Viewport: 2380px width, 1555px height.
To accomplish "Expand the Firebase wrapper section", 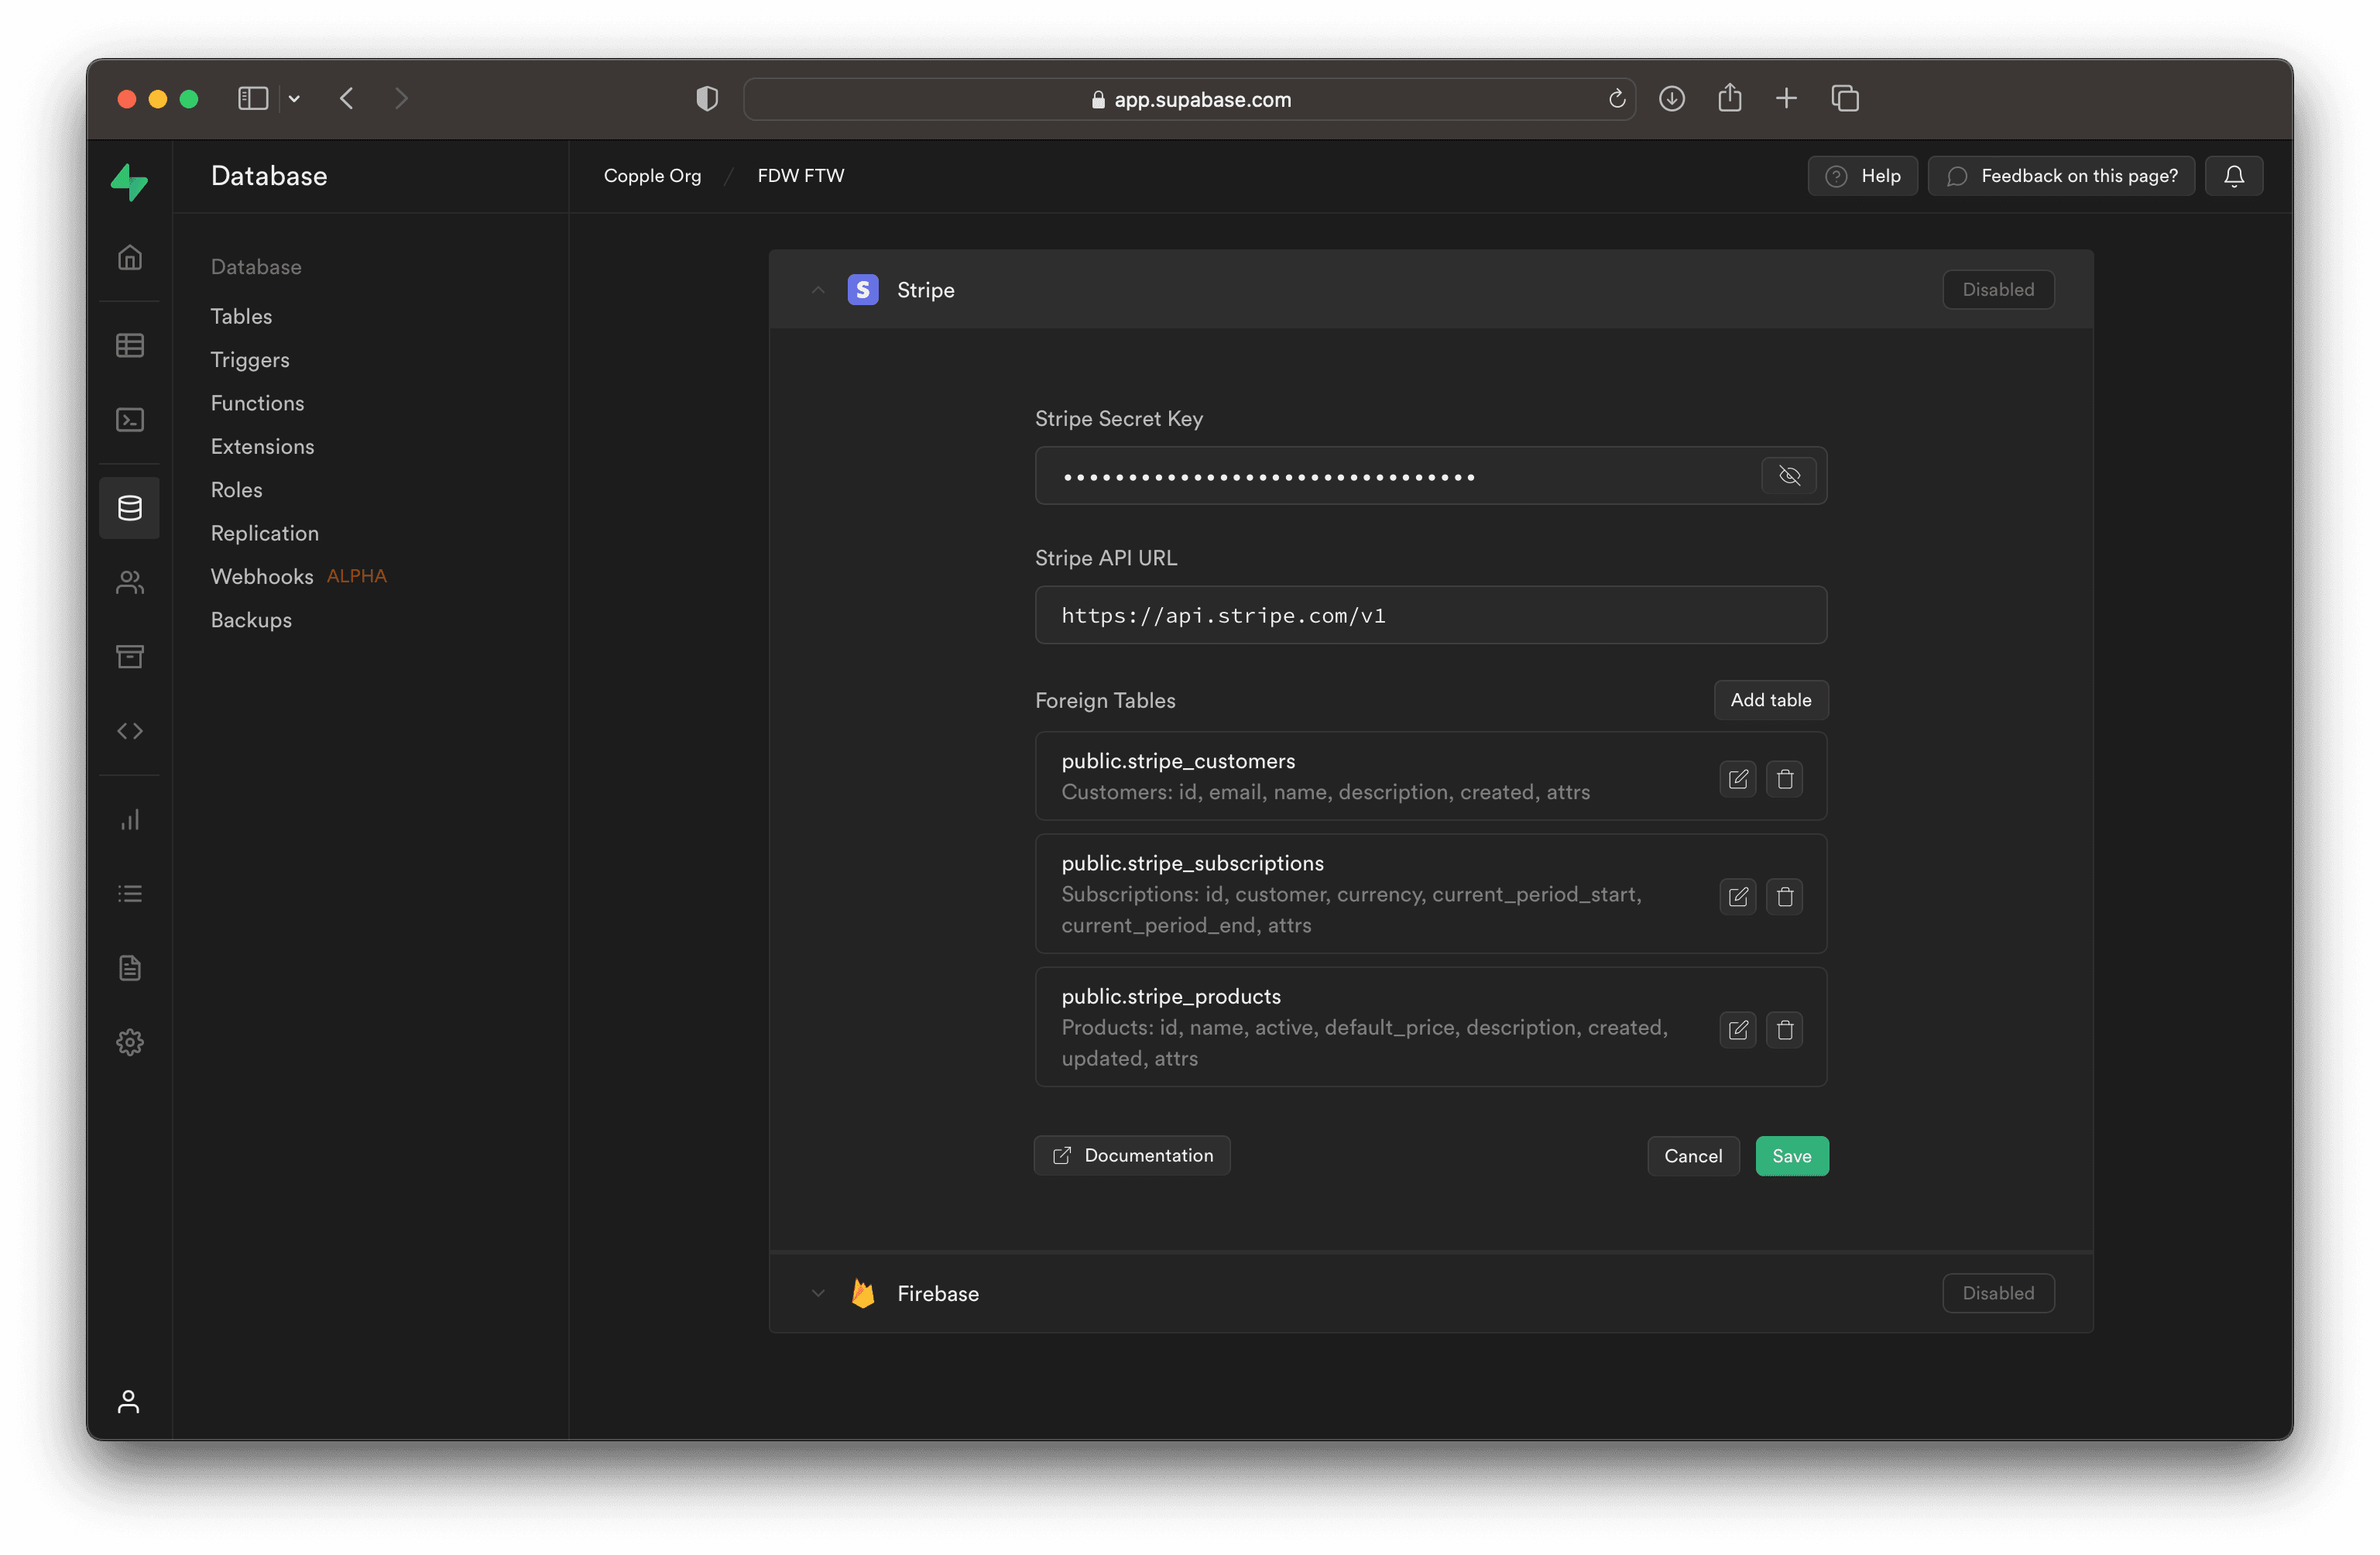I will 818,1293.
